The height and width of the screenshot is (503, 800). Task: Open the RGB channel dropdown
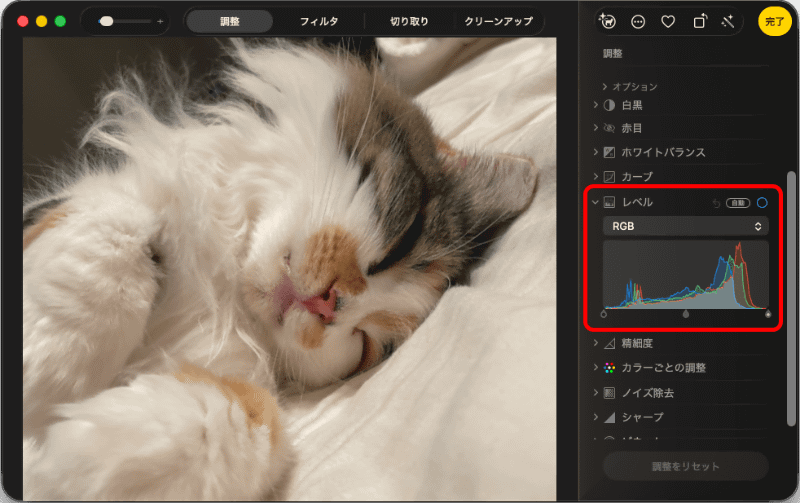click(686, 226)
